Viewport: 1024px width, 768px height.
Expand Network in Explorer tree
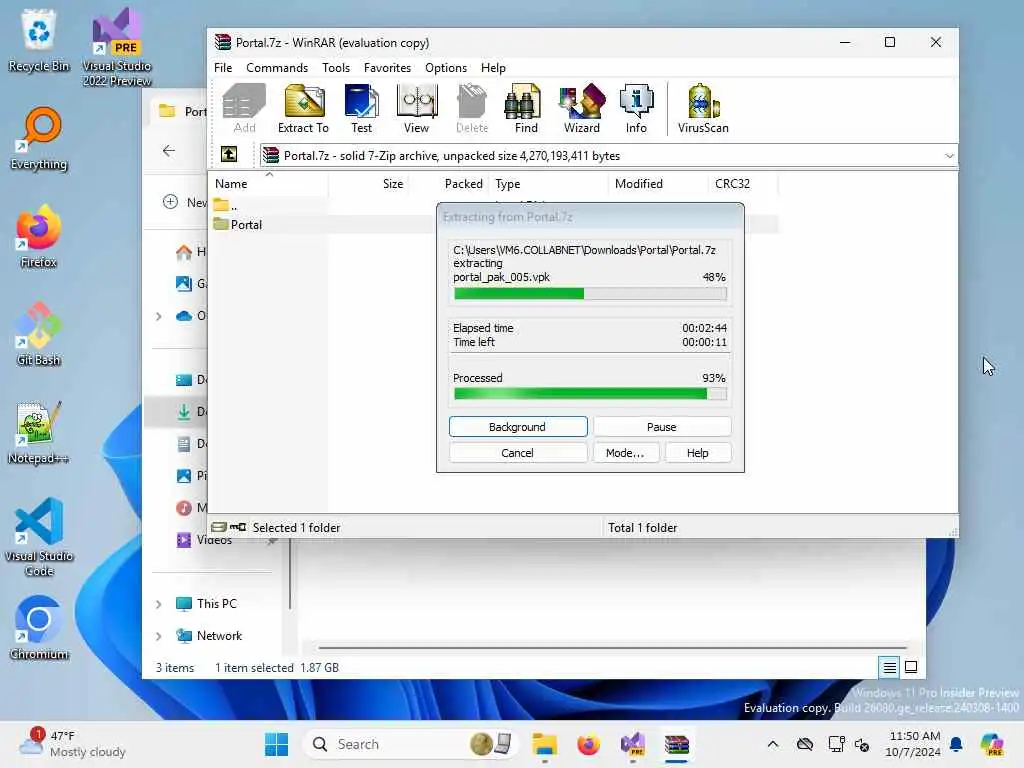coord(159,636)
